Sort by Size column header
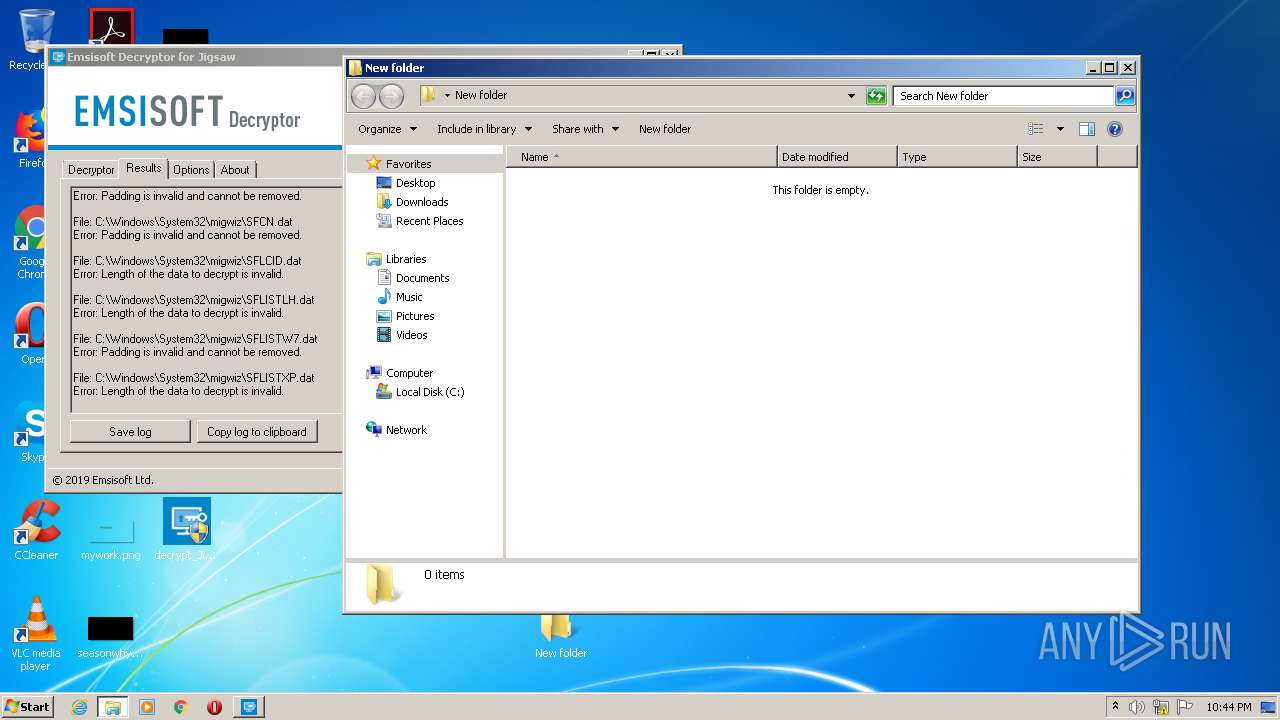The height and width of the screenshot is (720, 1280). (x=1057, y=157)
